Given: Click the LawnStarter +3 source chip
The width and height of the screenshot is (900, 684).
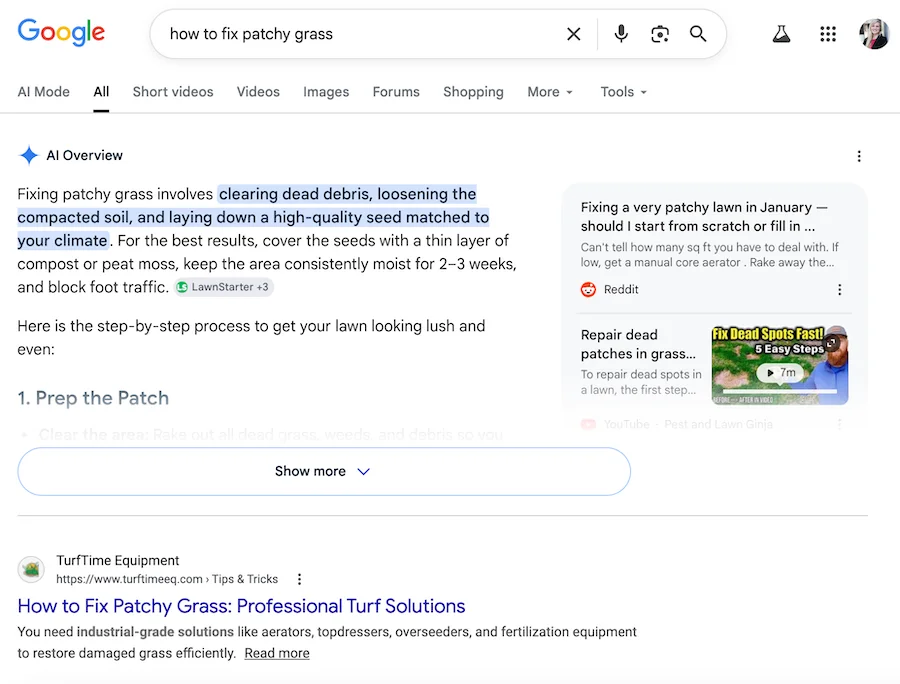Looking at the screenshot, I should tap(223, 287).
